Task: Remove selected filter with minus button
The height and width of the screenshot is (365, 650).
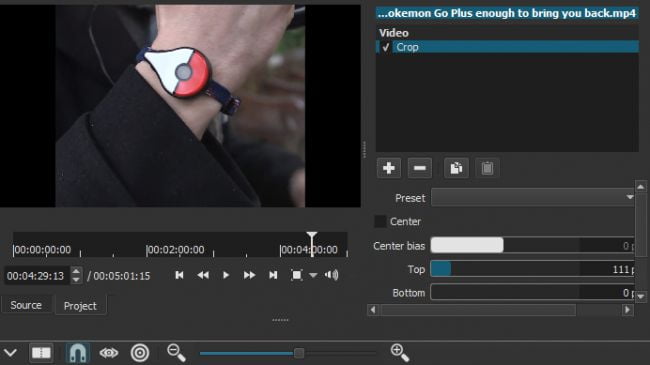Action: (x=420, y=168)
